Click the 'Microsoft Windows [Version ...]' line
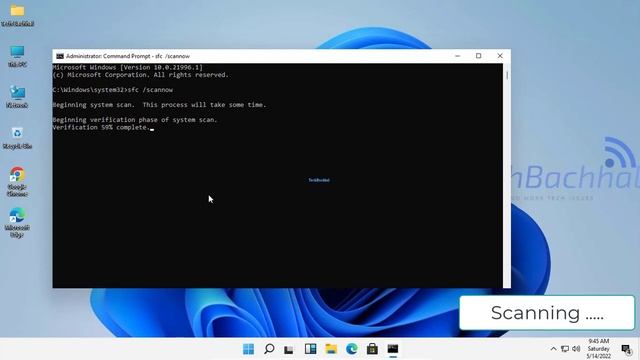Image resolution: width=640 pixels, height=360 pixels. (x=128, y=67)
